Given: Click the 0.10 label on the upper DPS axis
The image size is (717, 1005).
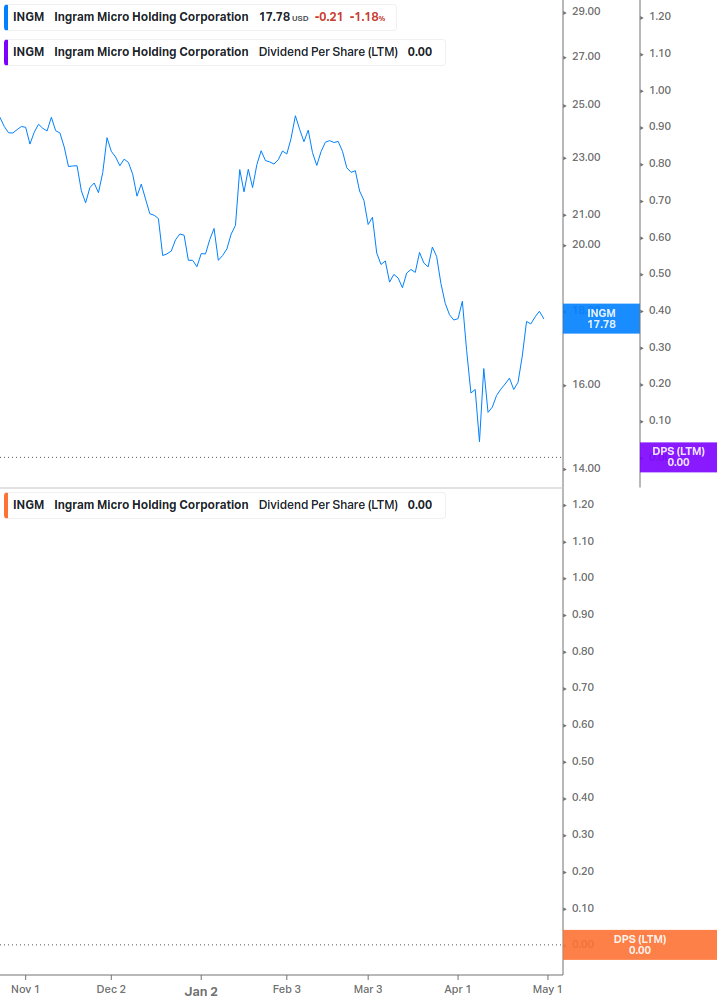Looking at the screenshot, I should click(660, 420).
